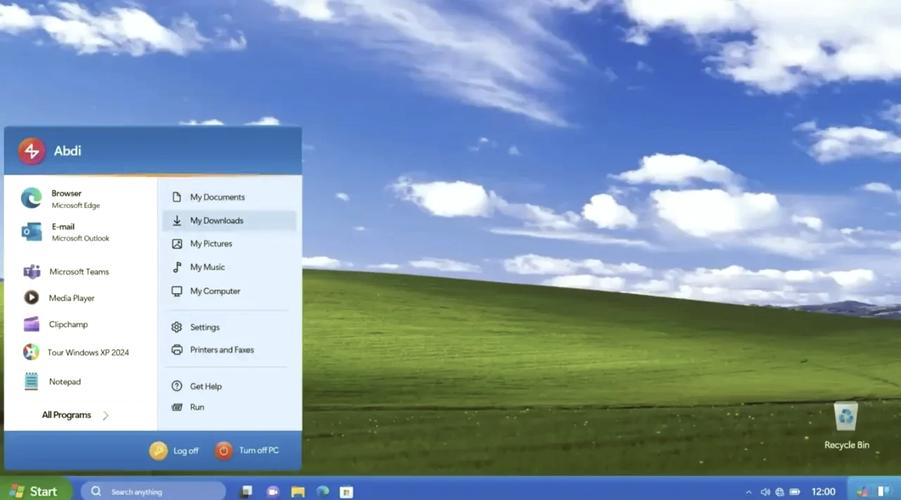Image resolution: width=901 pixels, height=500 pixels.
Task: Open Microsoft Edge Browser from Start menu
Action: [x=60, y=199]
